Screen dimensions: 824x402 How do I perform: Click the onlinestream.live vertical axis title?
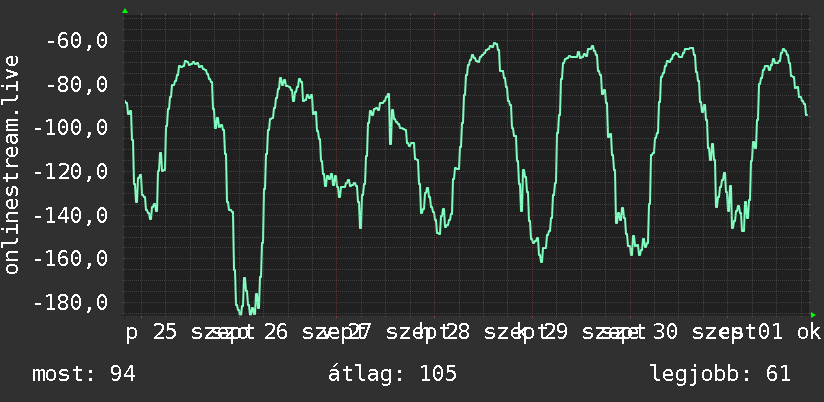(x=11, y=164)
